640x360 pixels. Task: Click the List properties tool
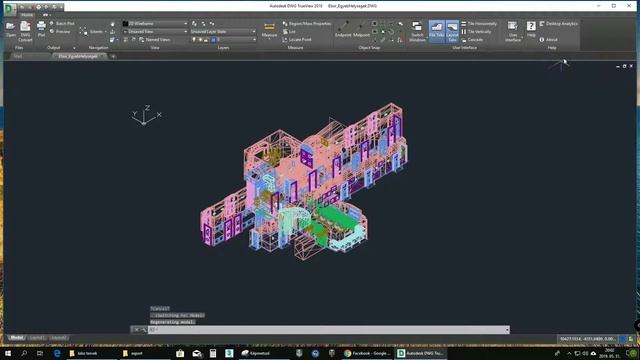tap(289, 31)
